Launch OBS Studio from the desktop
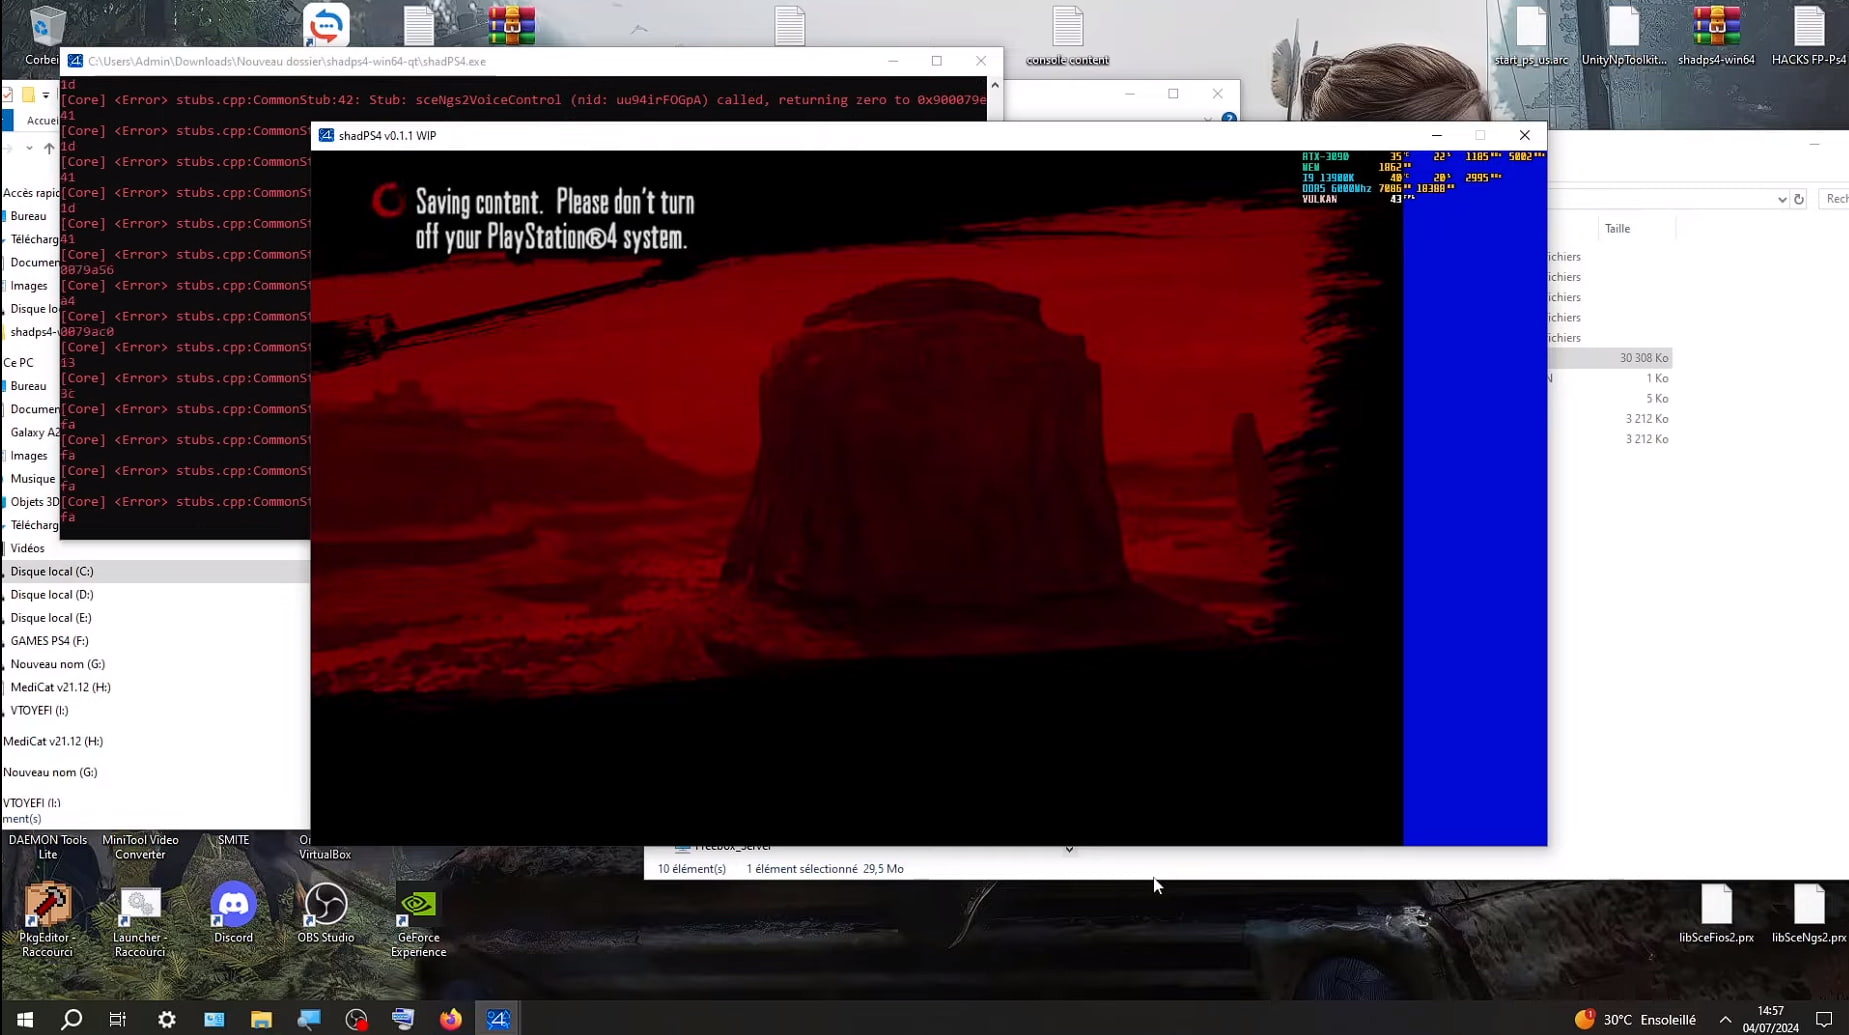1849x1035 pixels. tap(325, 914)
